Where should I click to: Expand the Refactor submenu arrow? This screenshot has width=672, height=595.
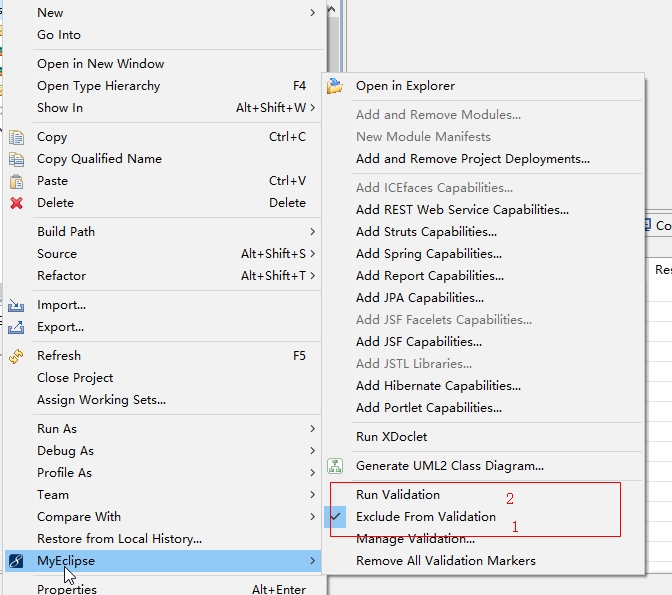point(312,276)
